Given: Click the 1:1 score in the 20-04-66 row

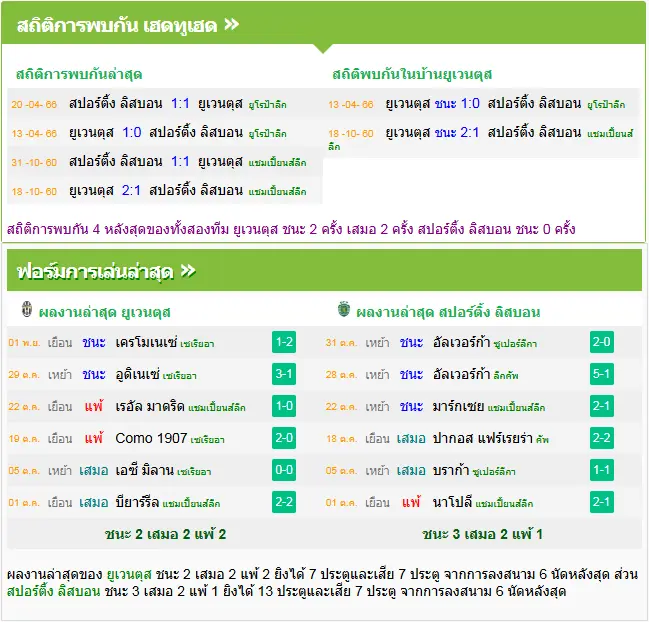Looking at the screenshot, I should coord(180,103).
